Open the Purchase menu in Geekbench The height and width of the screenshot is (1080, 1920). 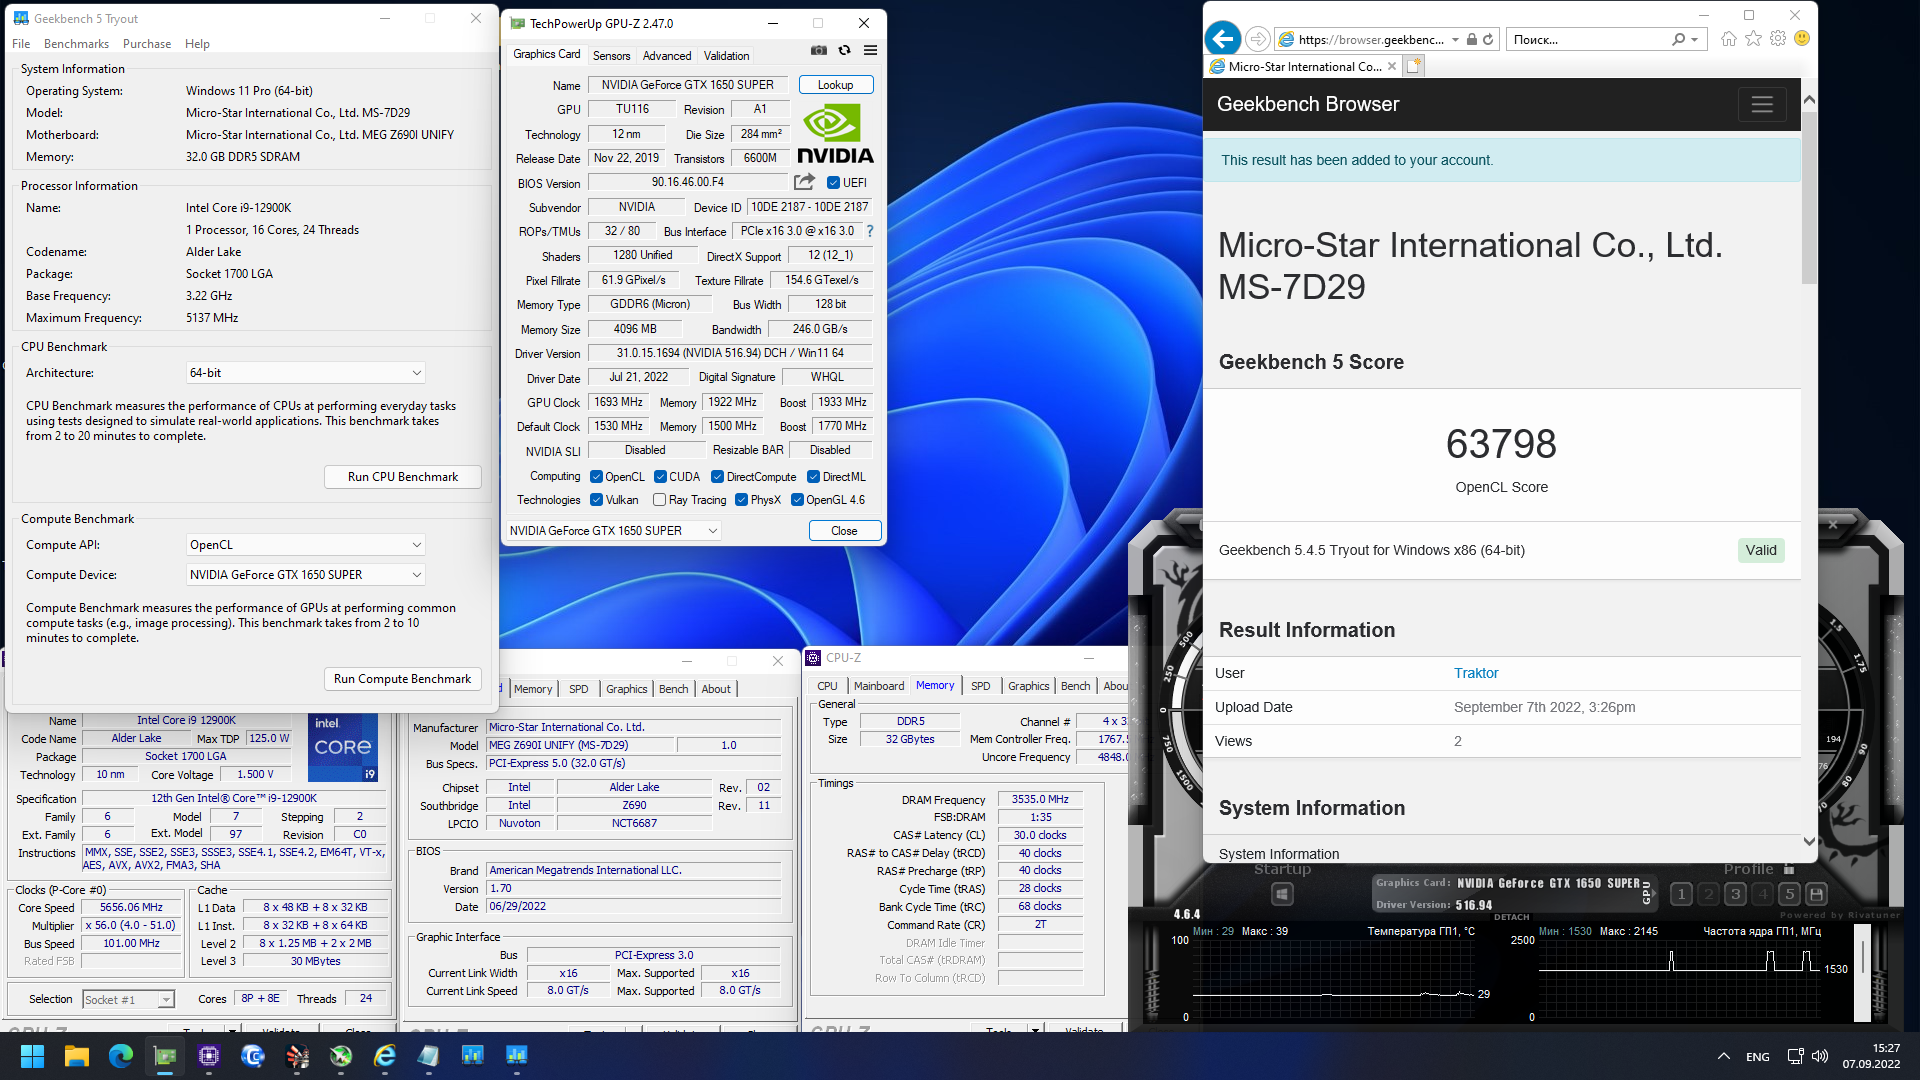147,44
